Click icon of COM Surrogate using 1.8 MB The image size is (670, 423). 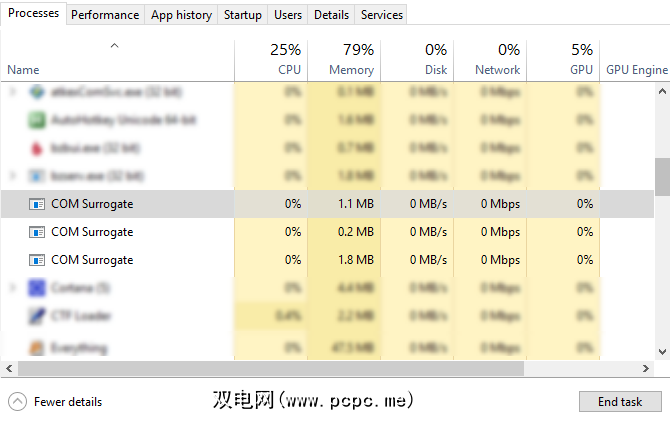click(x=37, y=260)
